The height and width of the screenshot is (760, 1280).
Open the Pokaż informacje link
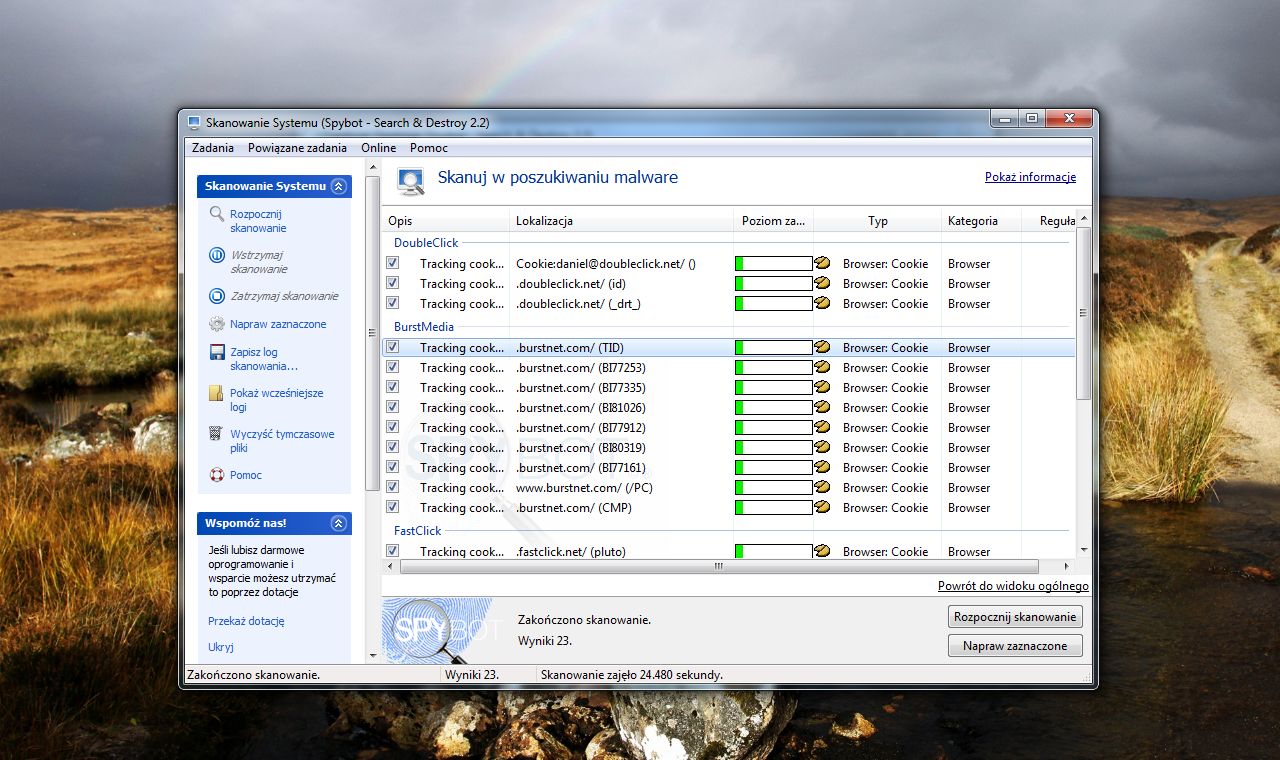pos(1030,177)
